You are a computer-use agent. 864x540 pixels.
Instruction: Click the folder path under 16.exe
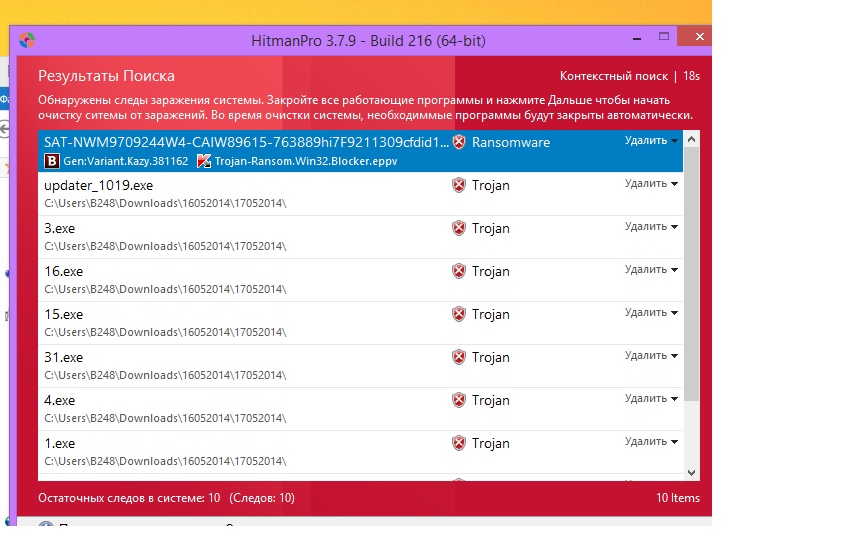pos(165,289)
